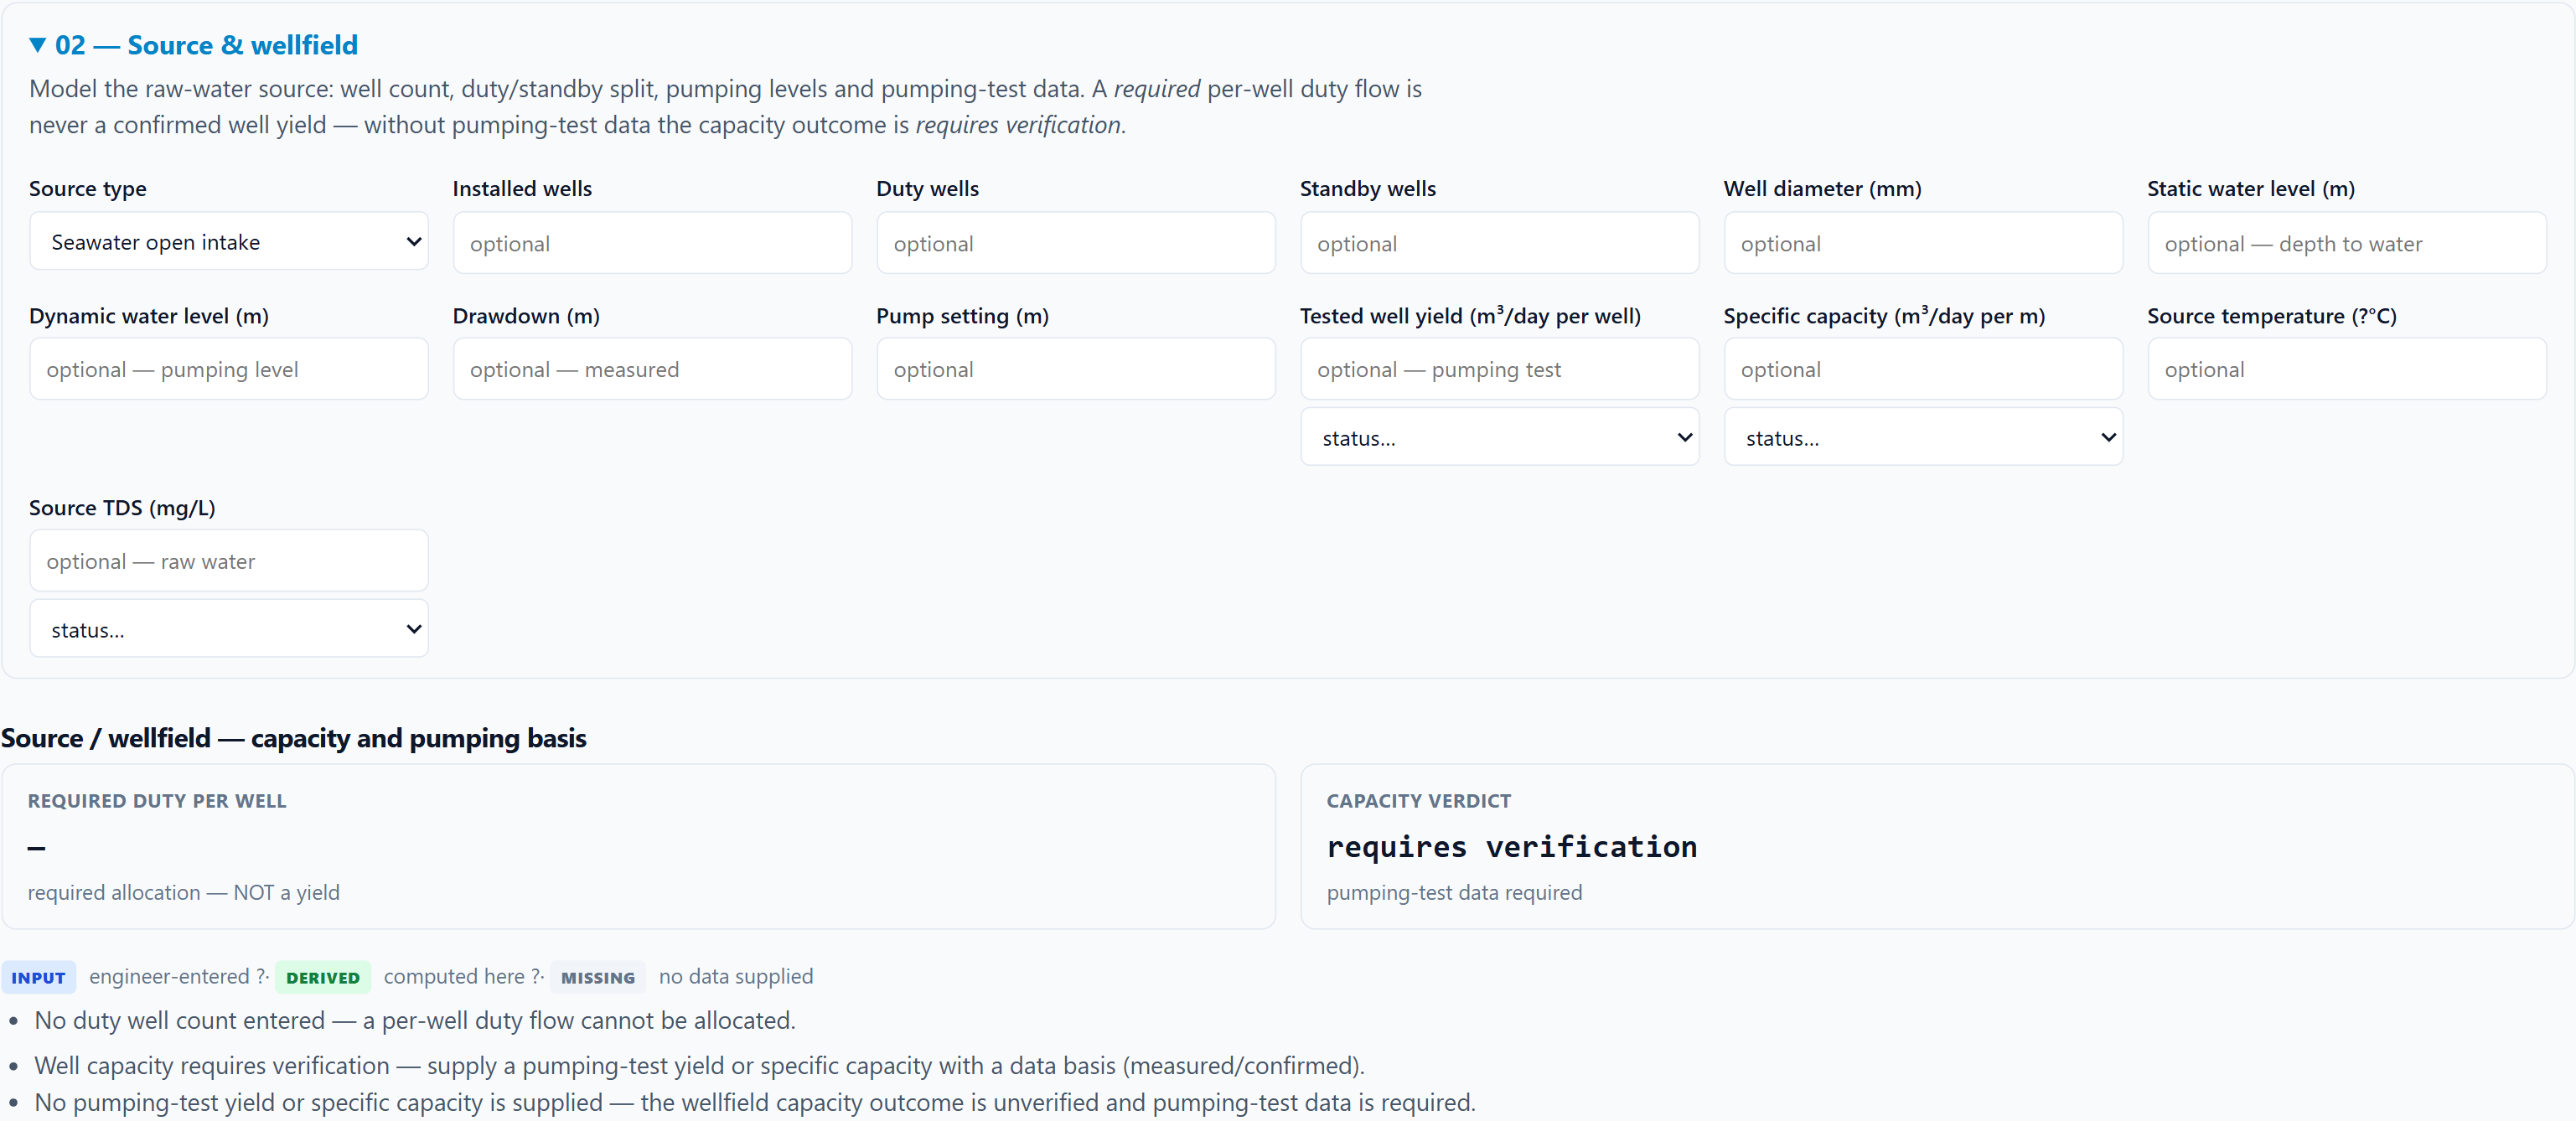Select the Drawdown (m) measured field
Screen dimensions: 2576x1121
click(652, 369)
